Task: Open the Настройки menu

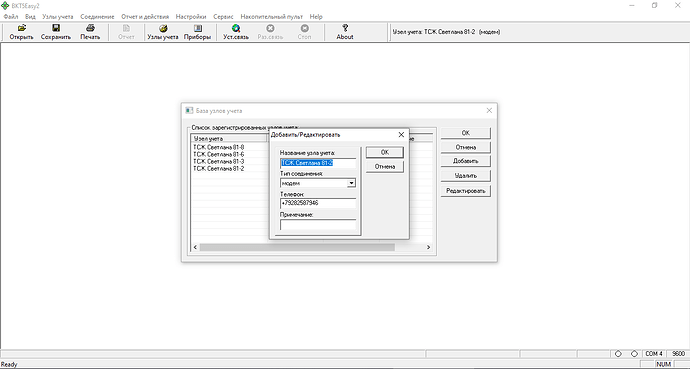Action: click(x=191, y=17)
